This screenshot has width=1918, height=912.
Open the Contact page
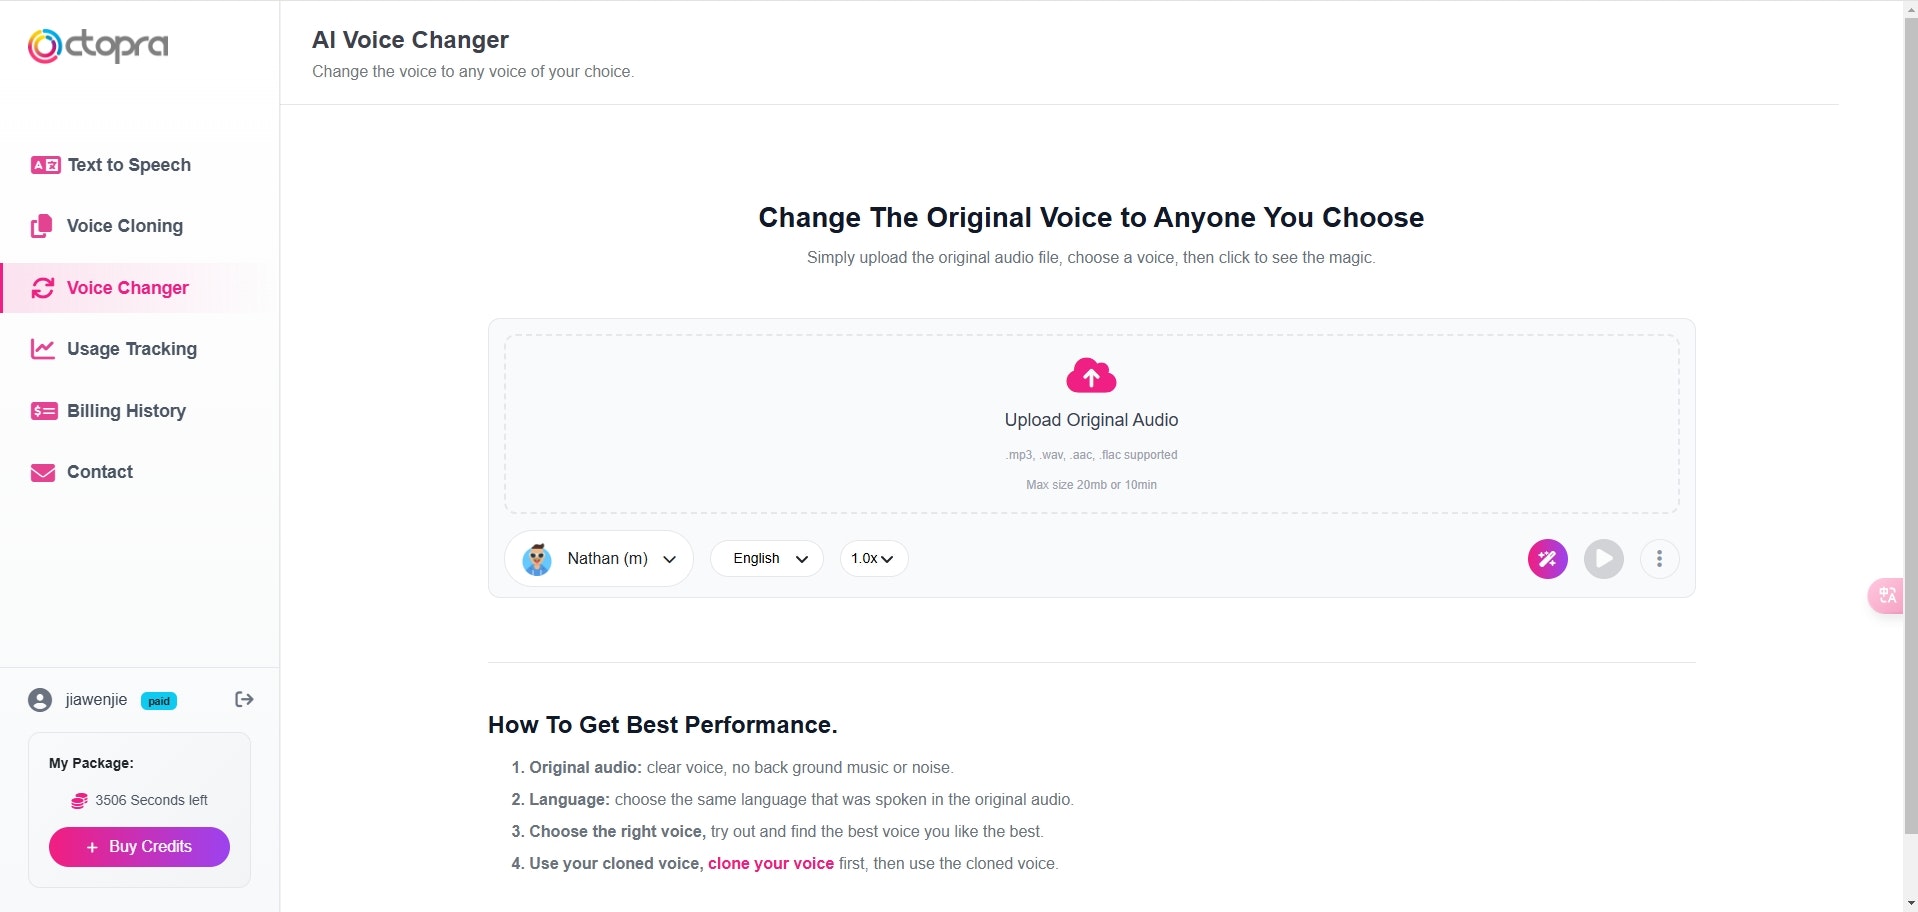(x=99, y=472)
